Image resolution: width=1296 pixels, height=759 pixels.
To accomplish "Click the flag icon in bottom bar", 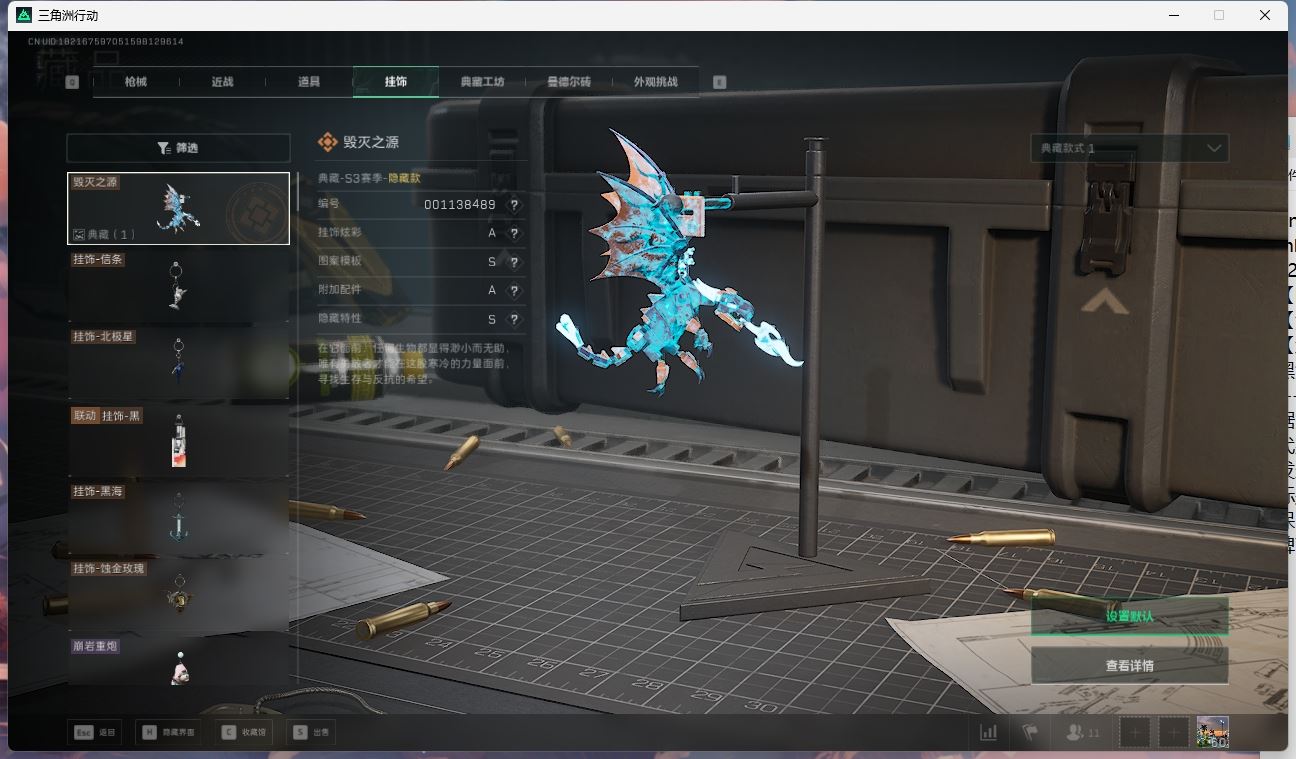I will [1030, 732].
